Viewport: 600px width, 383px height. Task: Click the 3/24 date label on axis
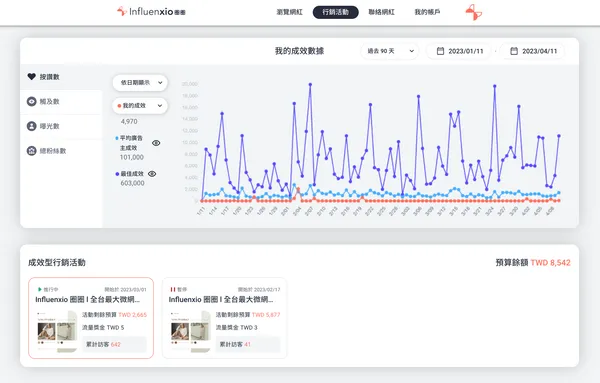click(489, 211)
